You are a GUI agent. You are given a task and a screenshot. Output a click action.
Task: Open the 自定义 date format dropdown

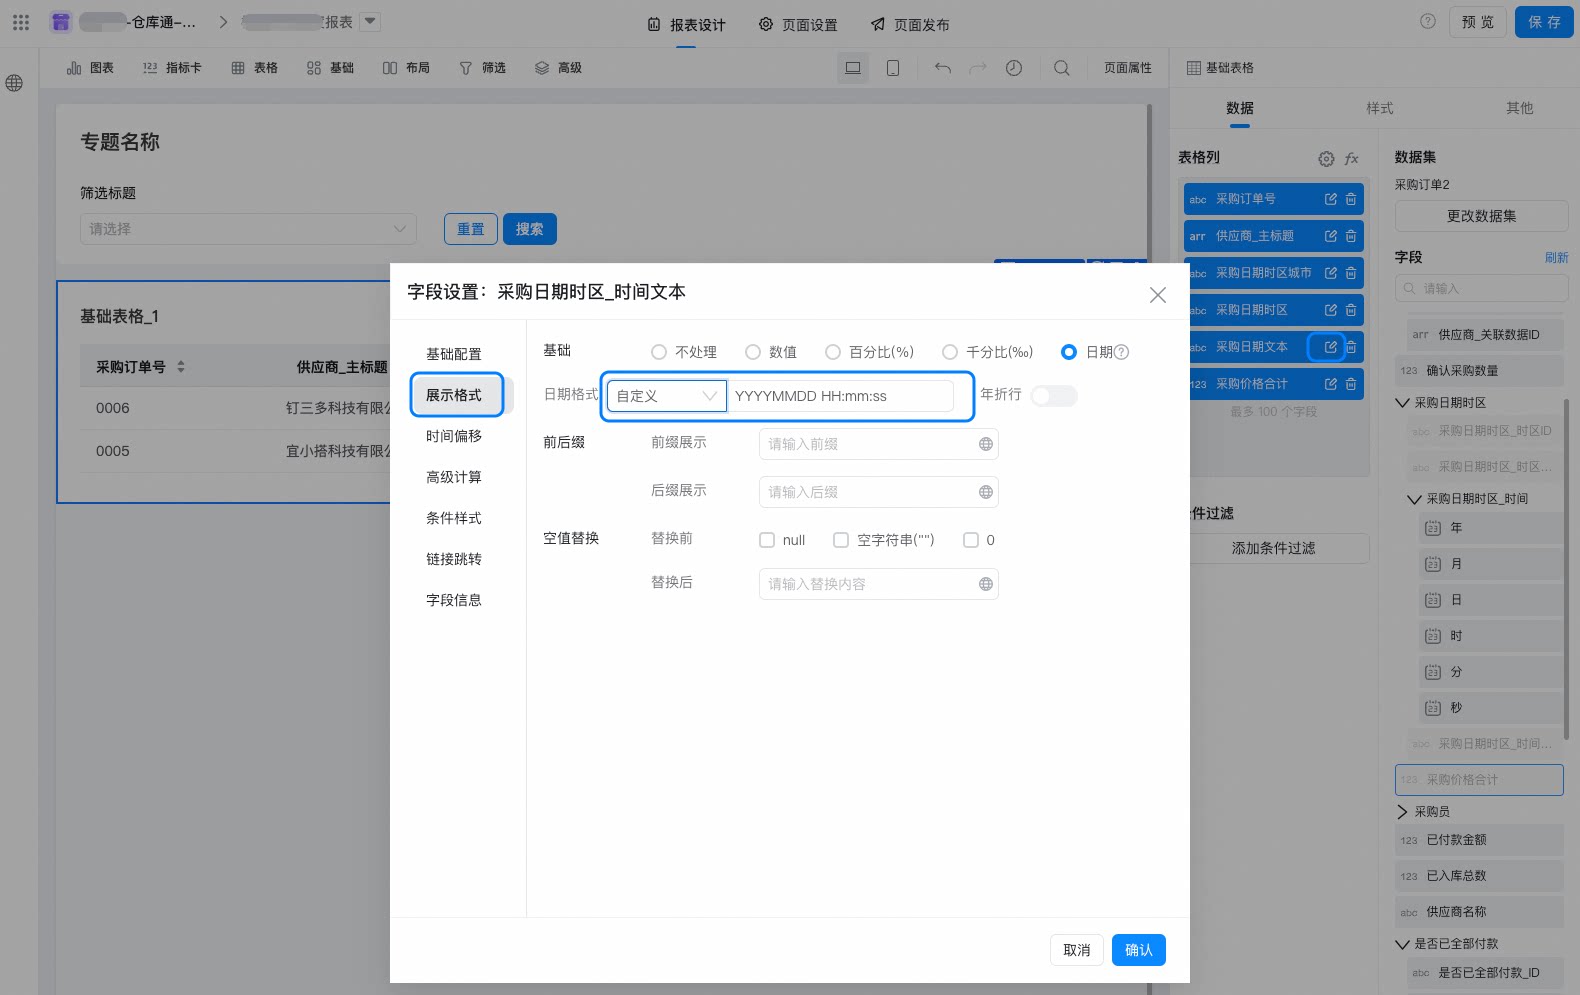[x=666, y=396]
